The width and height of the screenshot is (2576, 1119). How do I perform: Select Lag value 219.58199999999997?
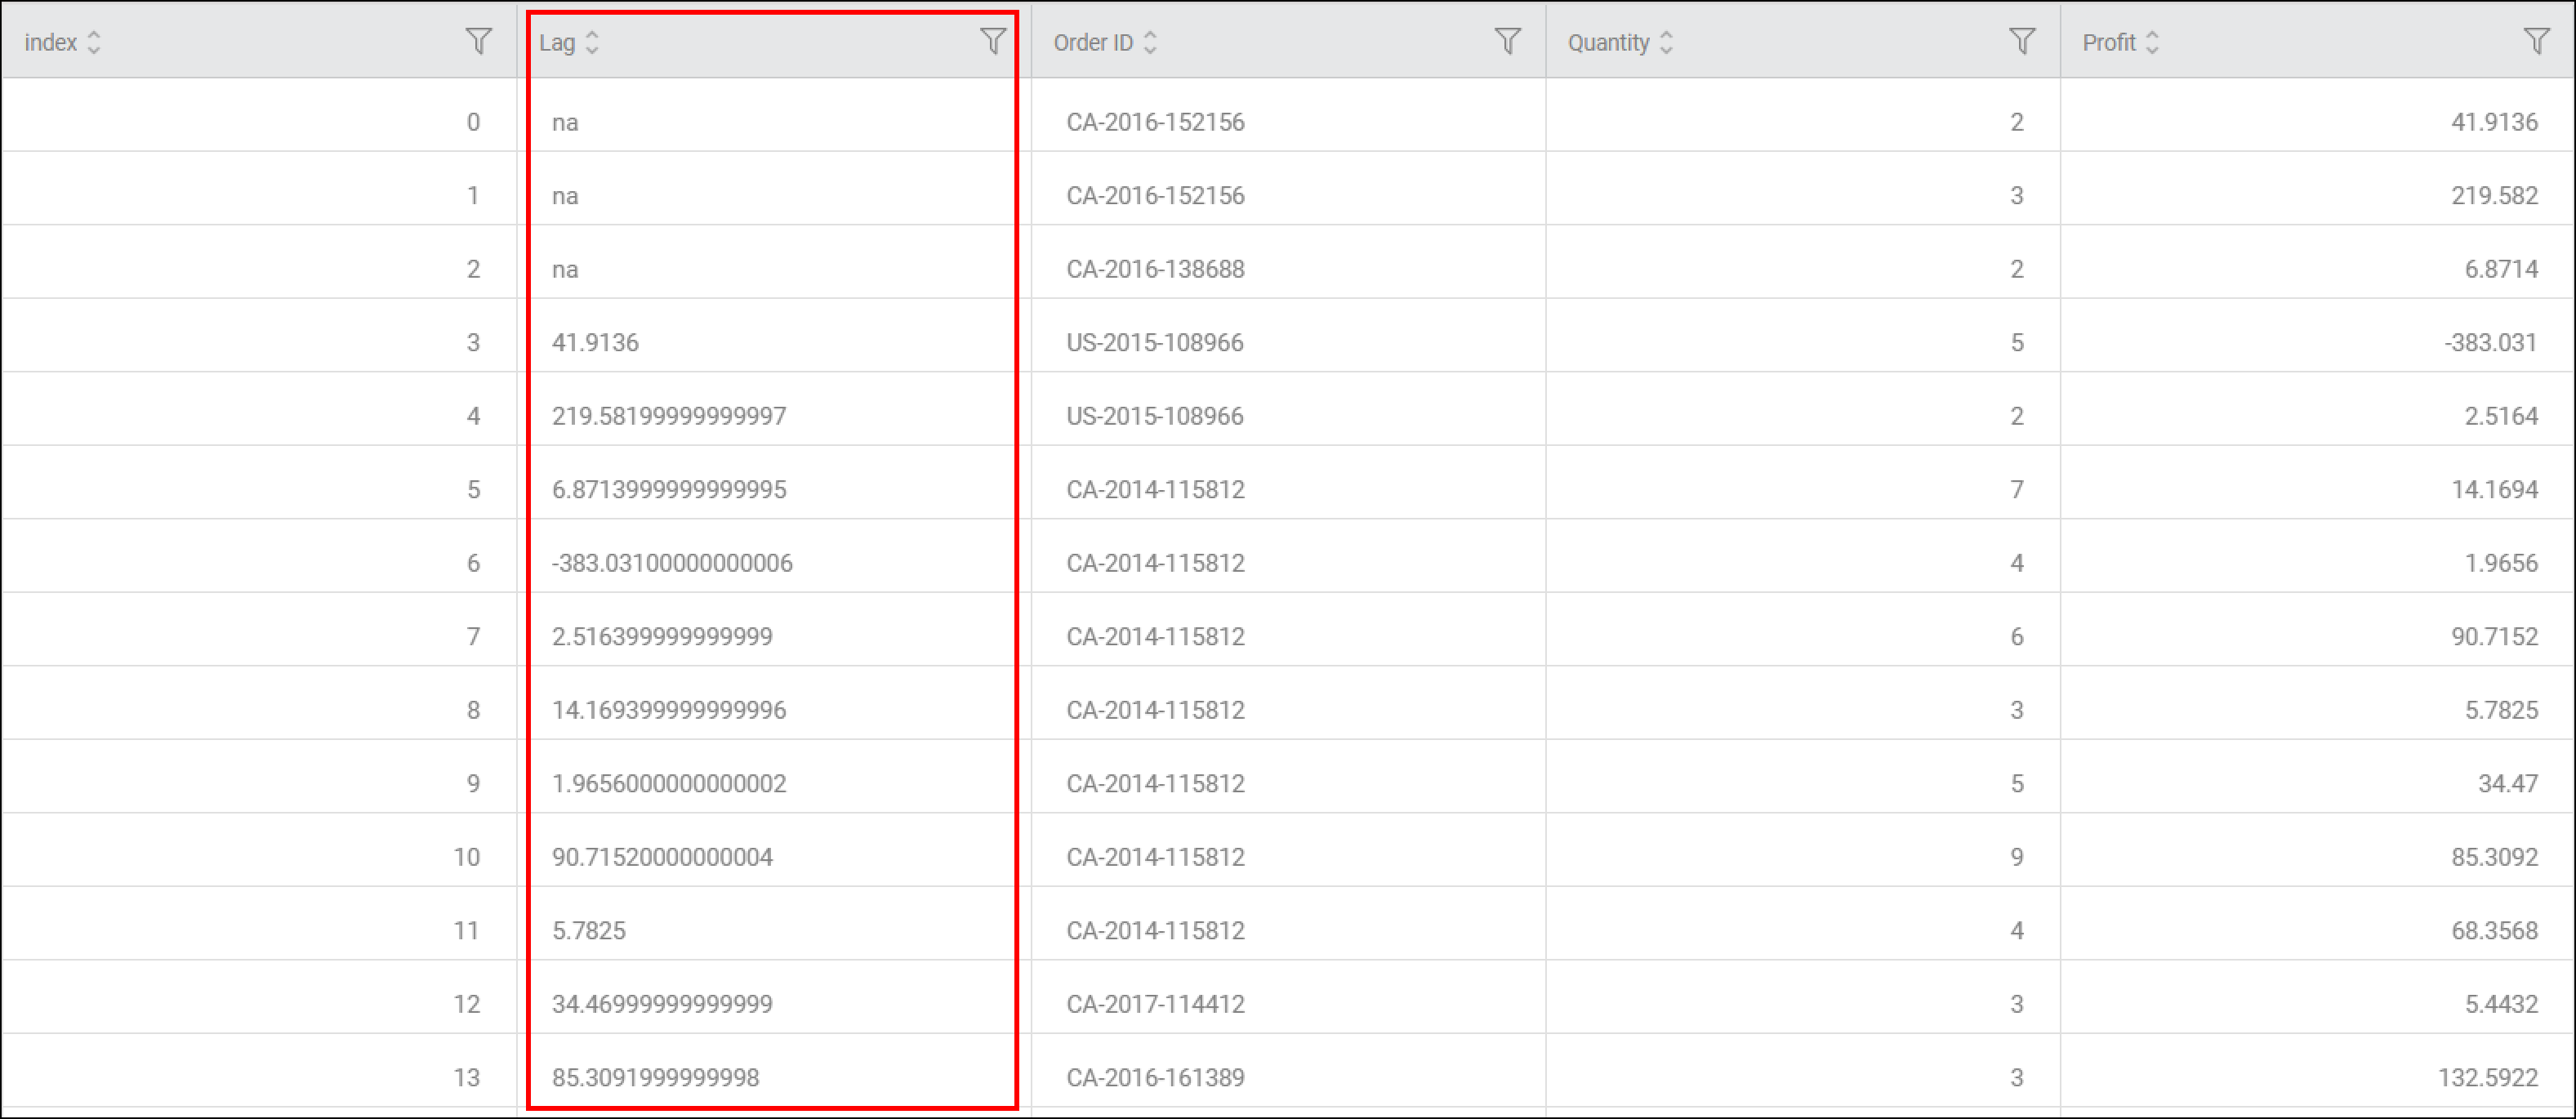(669, 416)
